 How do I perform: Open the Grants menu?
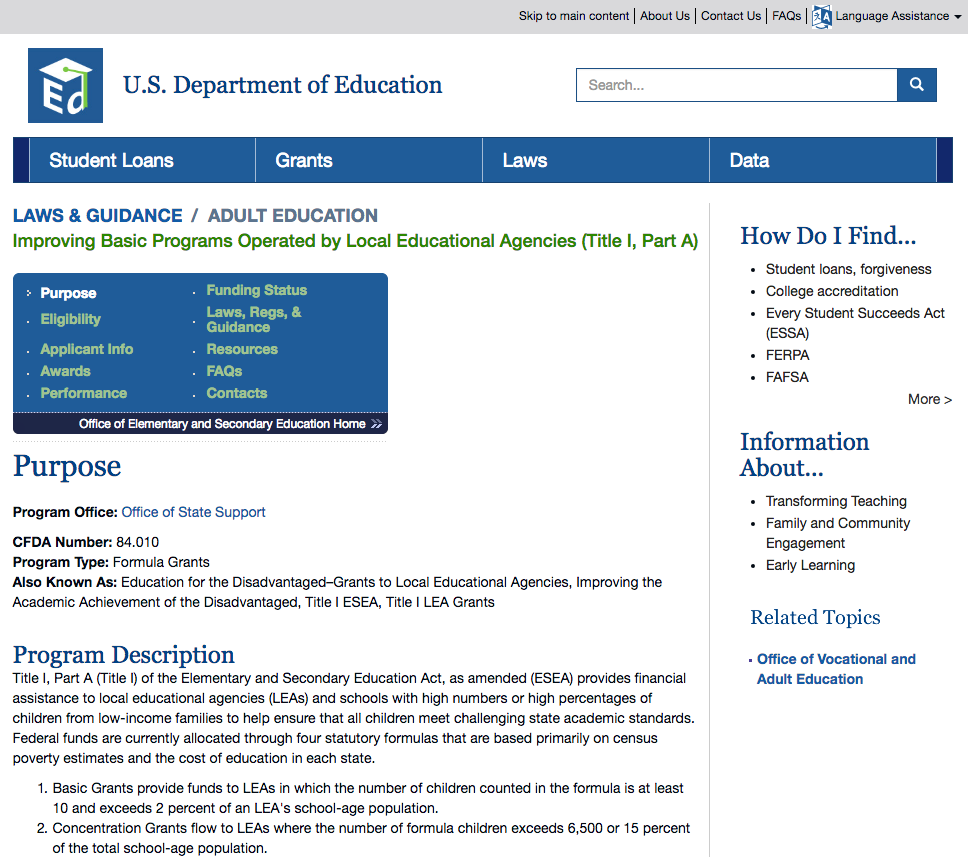point(369,160)
